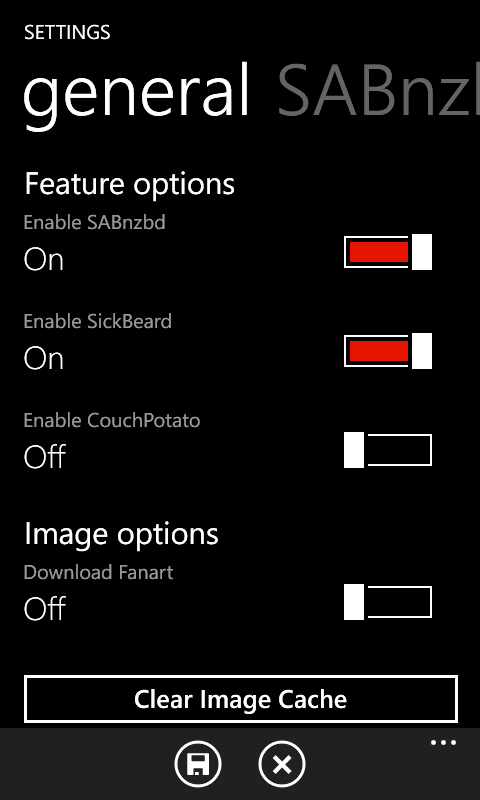Tap the SETTINGS page title

tap(67, 33)
